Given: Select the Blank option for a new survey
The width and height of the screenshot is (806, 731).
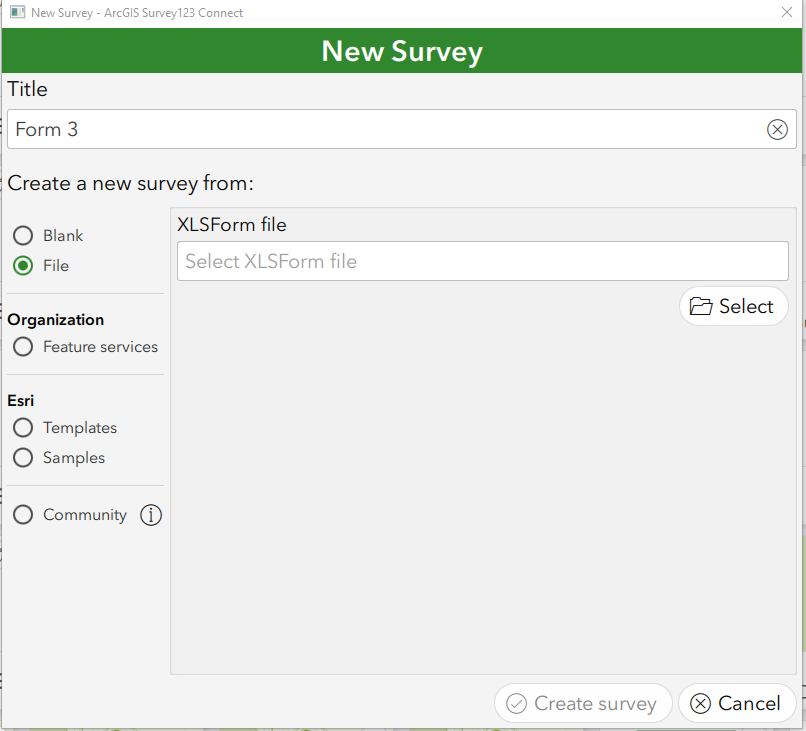Looking at the screenshot, I should pos(23,235).
